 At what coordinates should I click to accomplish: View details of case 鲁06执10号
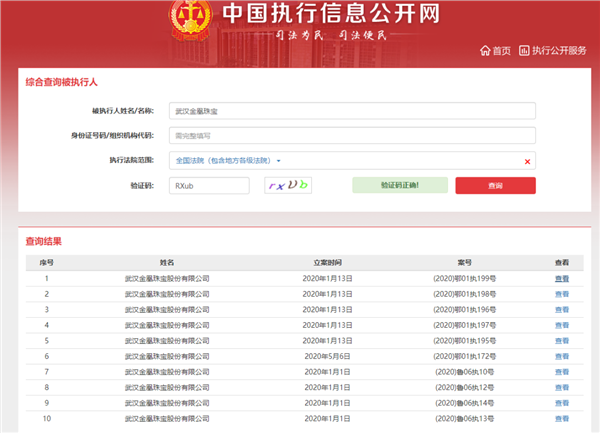[561, 371]
